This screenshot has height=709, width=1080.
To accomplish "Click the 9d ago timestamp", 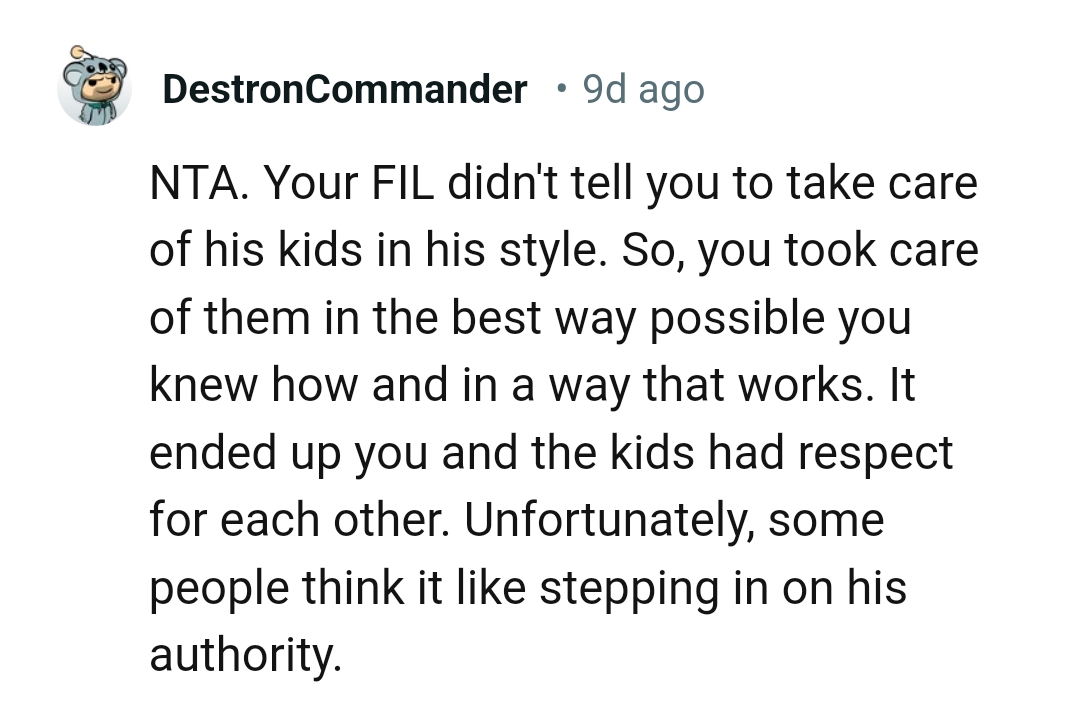I will [x=643, y=90].
